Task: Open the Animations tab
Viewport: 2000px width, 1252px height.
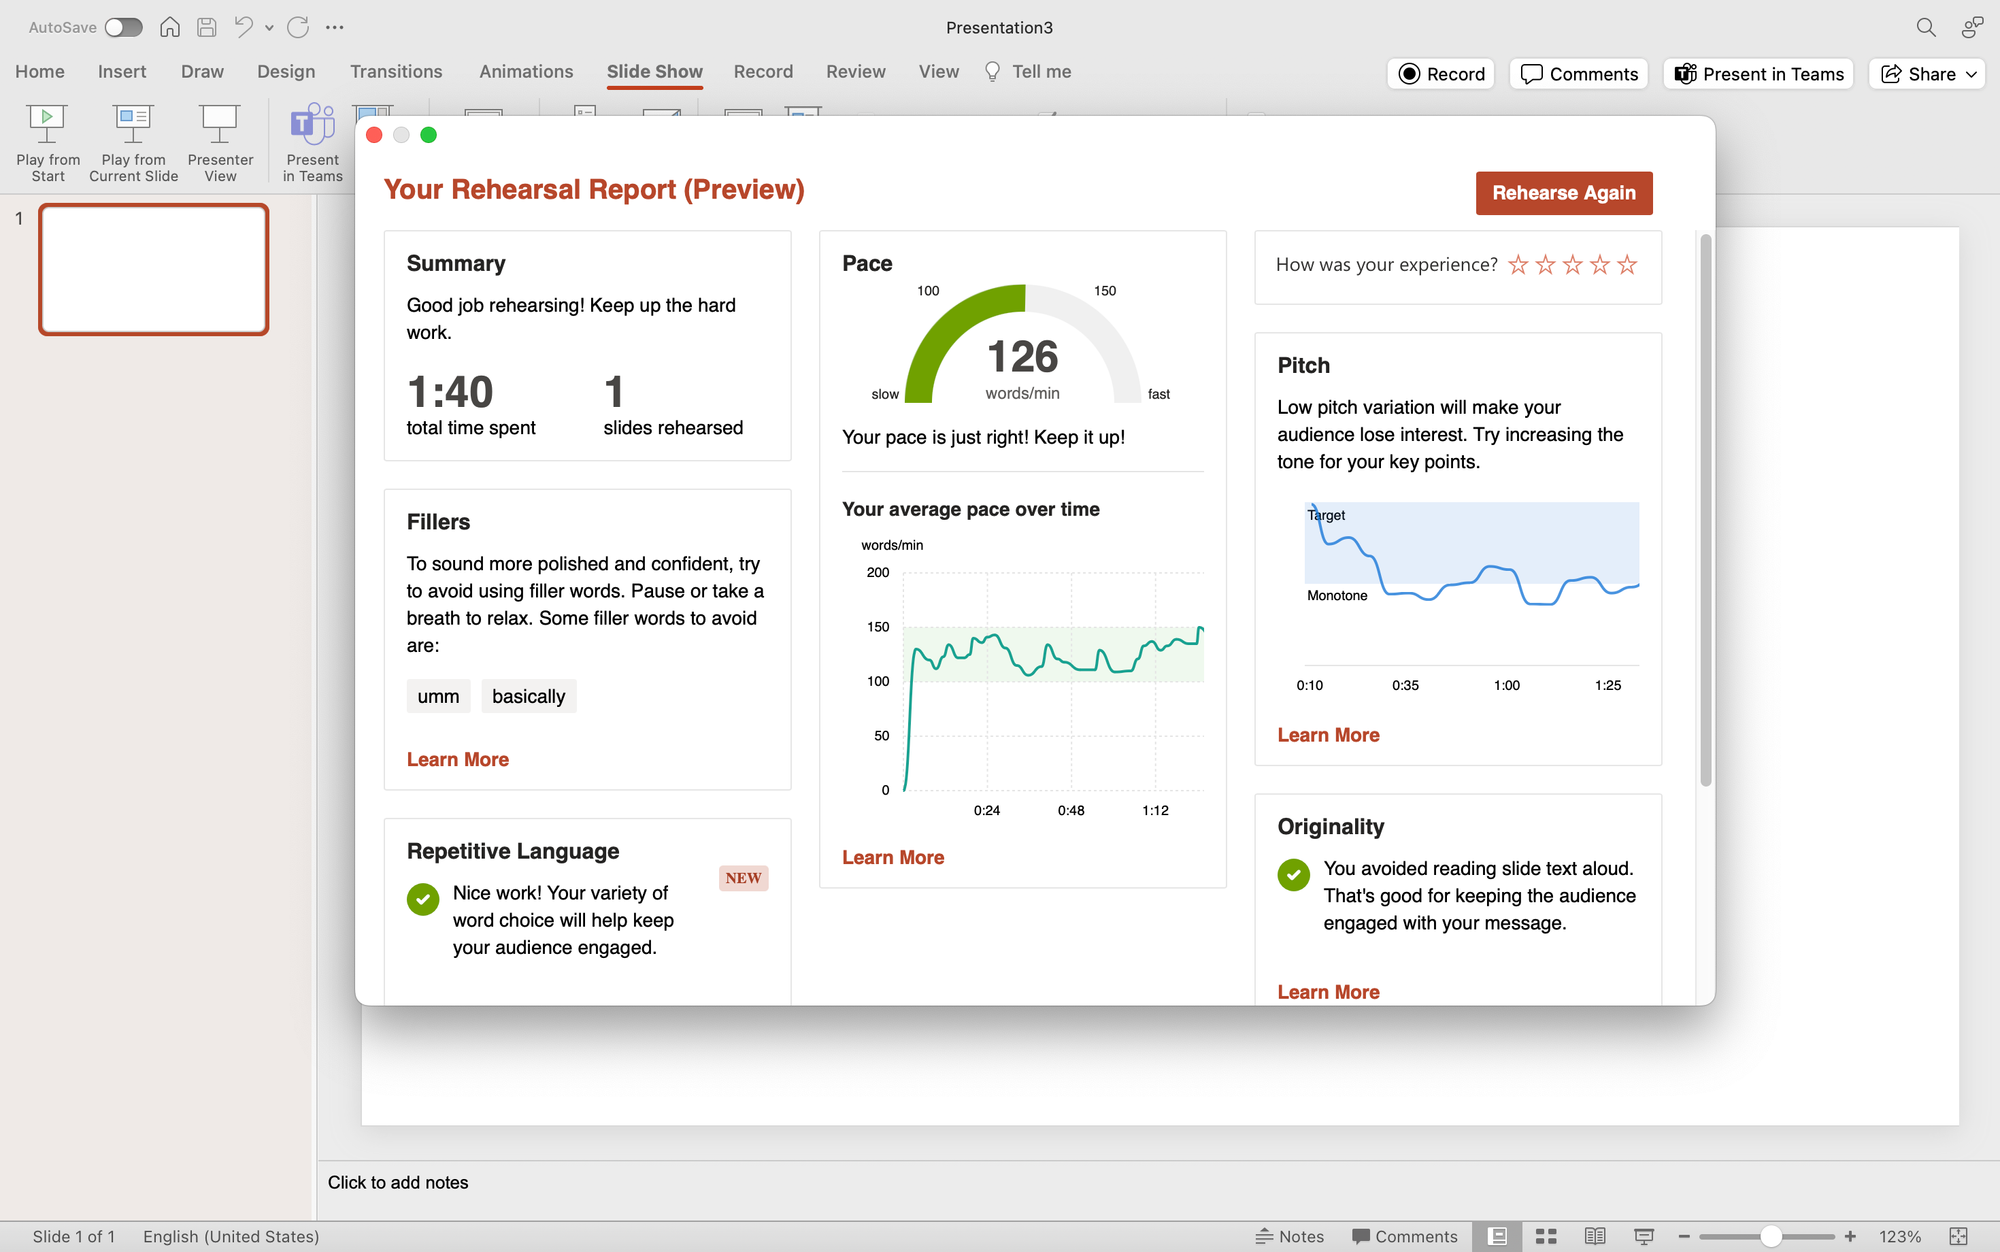Action: click(526, 71)
